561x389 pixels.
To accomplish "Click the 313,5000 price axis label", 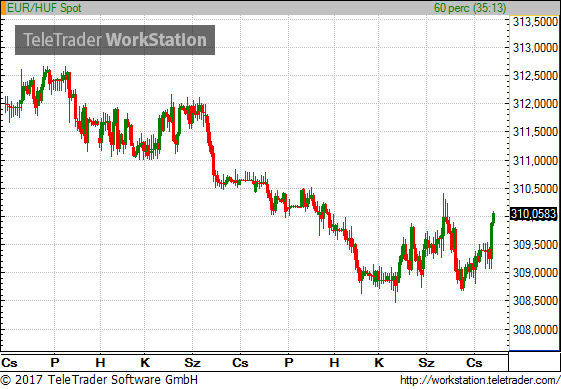I will pos(535,22).
